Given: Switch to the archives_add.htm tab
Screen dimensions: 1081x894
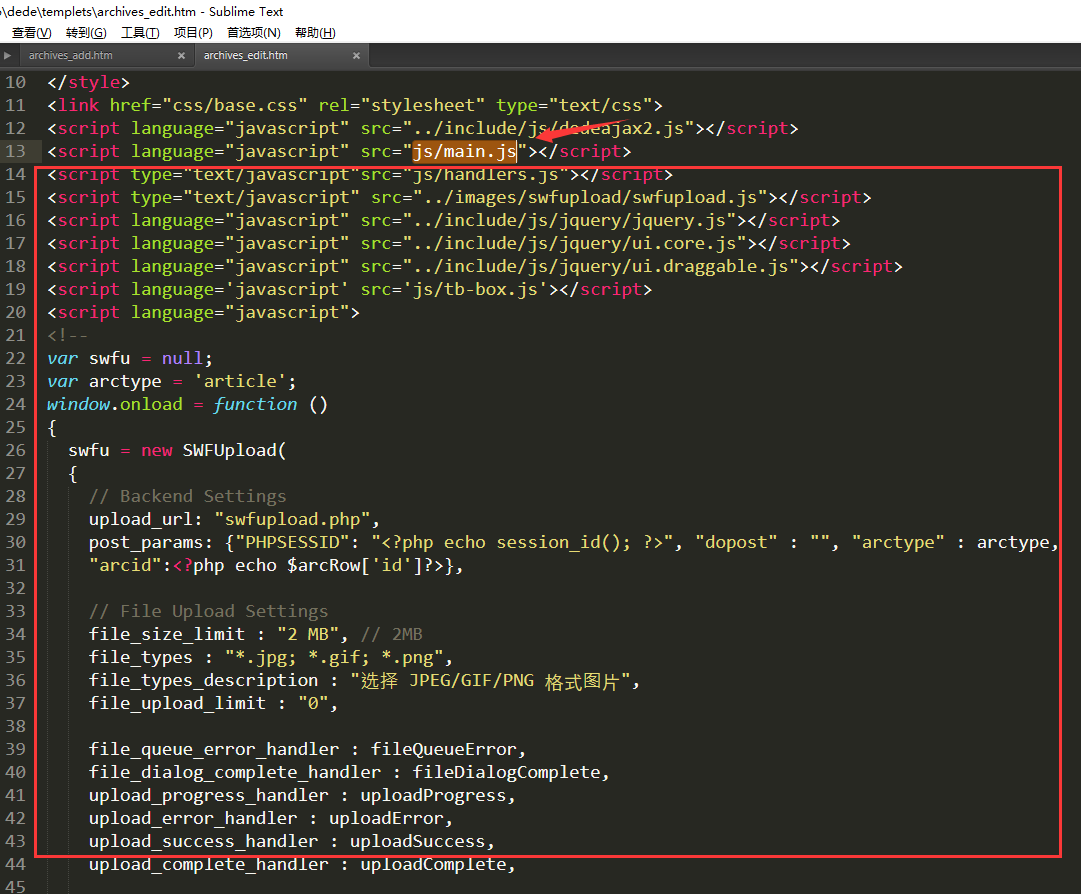Looking at the screenshot, I should pos(71,56).
